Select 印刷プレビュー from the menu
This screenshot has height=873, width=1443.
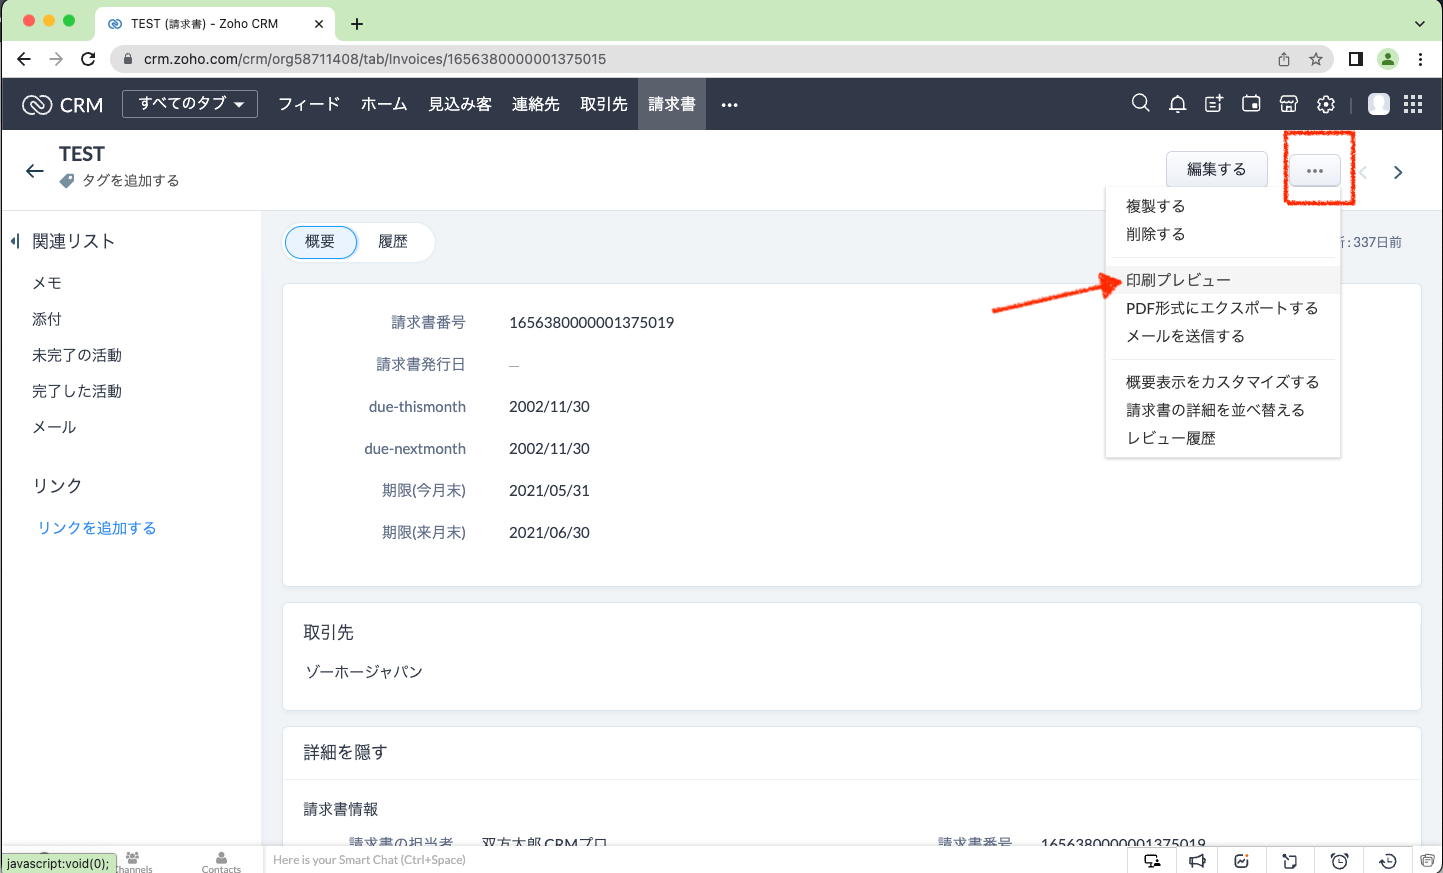(1178, 280)
